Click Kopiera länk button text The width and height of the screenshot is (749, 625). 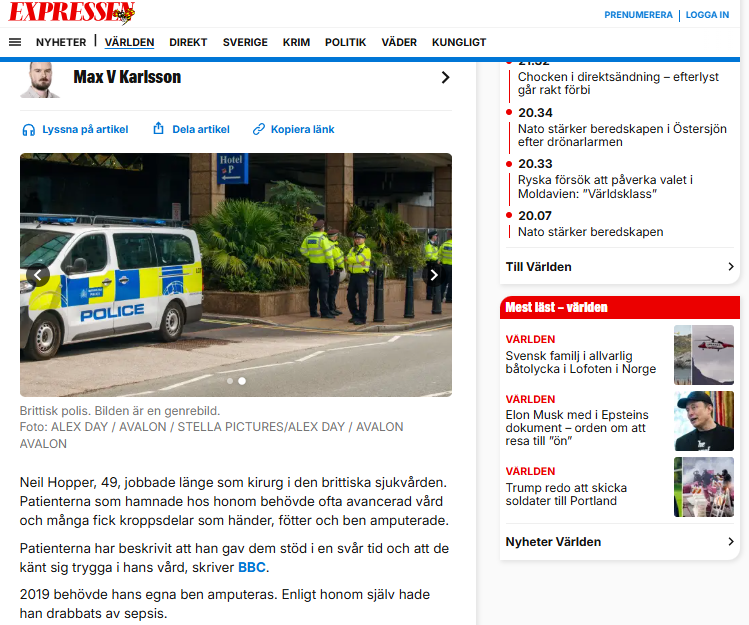coord(302,129)
